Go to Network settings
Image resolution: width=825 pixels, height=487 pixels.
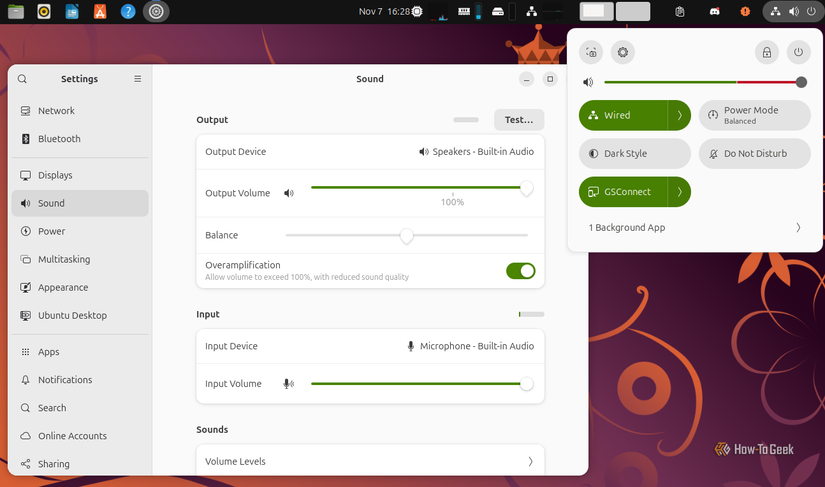pyautogui.click(x=80, y=111)
